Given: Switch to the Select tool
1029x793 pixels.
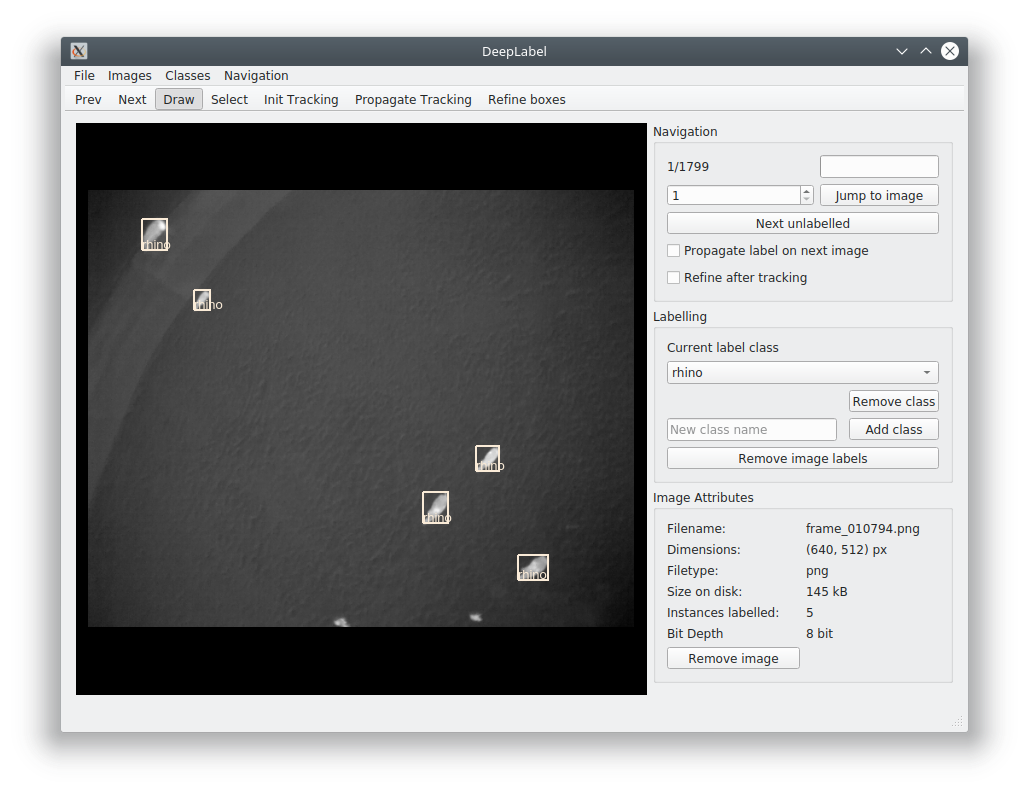Looking at the screenshot, I should coord(229,100).
